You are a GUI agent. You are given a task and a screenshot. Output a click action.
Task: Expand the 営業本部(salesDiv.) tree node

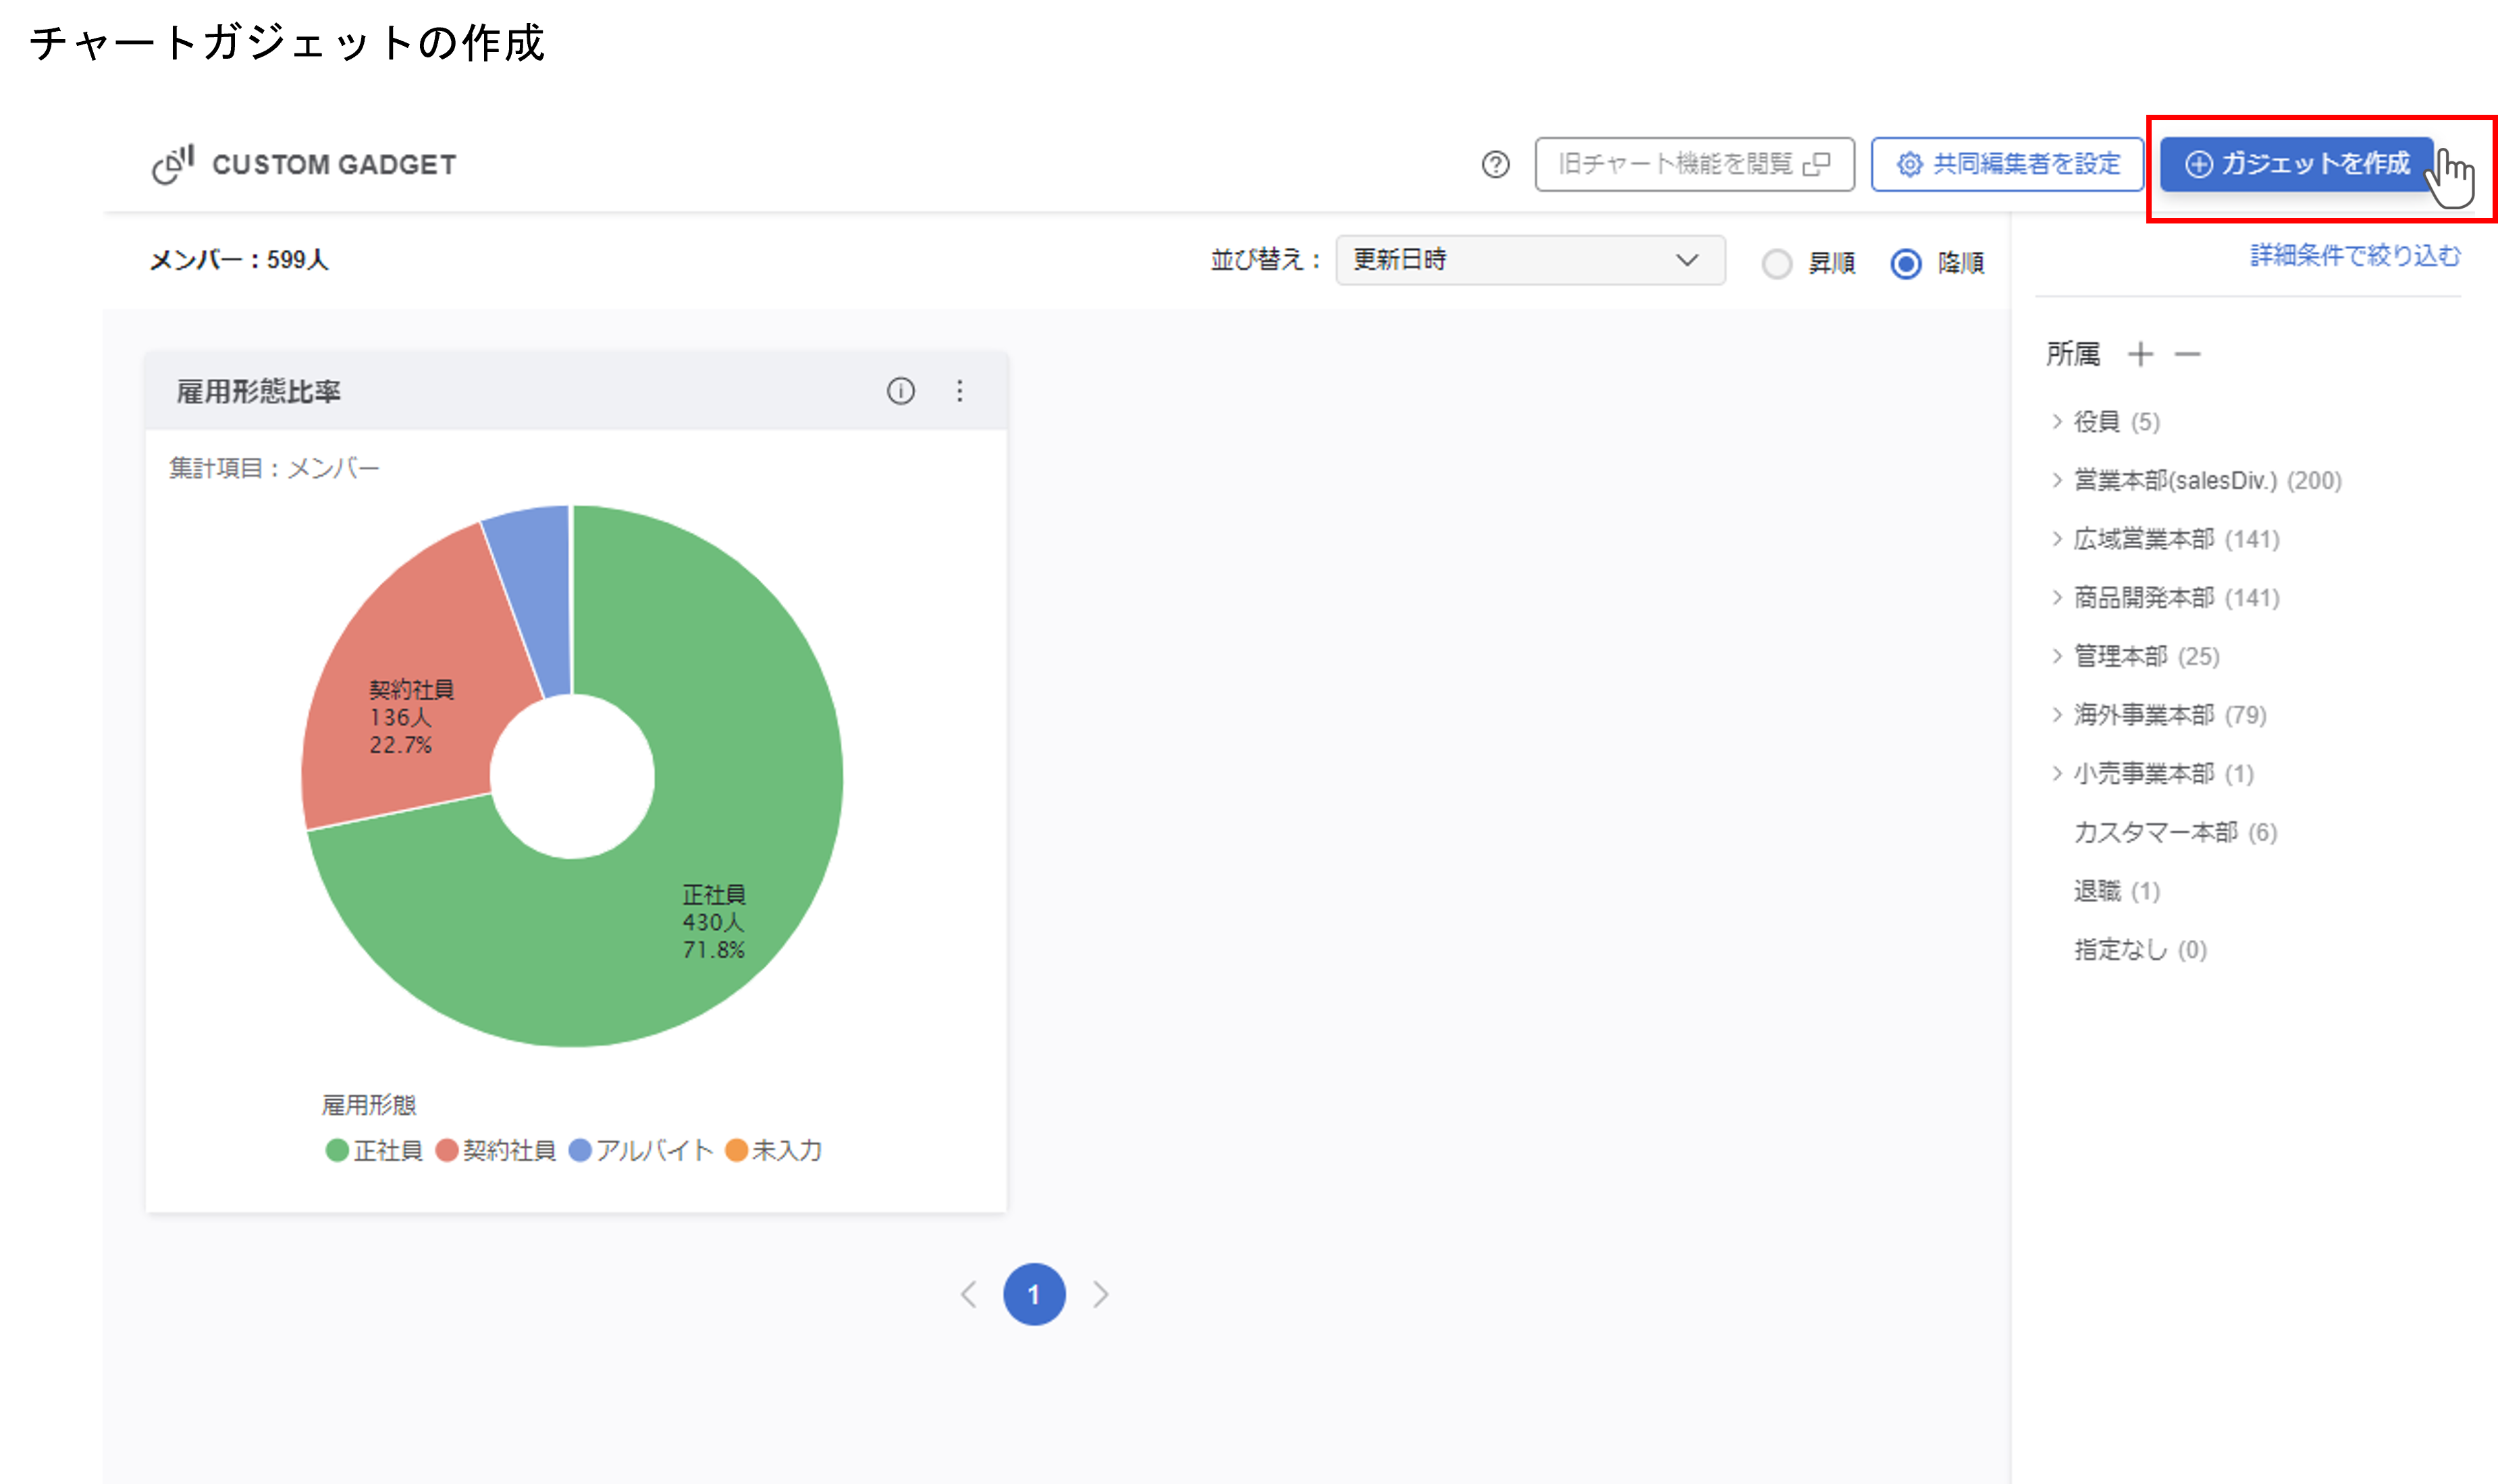click(x=2057, y=480)
